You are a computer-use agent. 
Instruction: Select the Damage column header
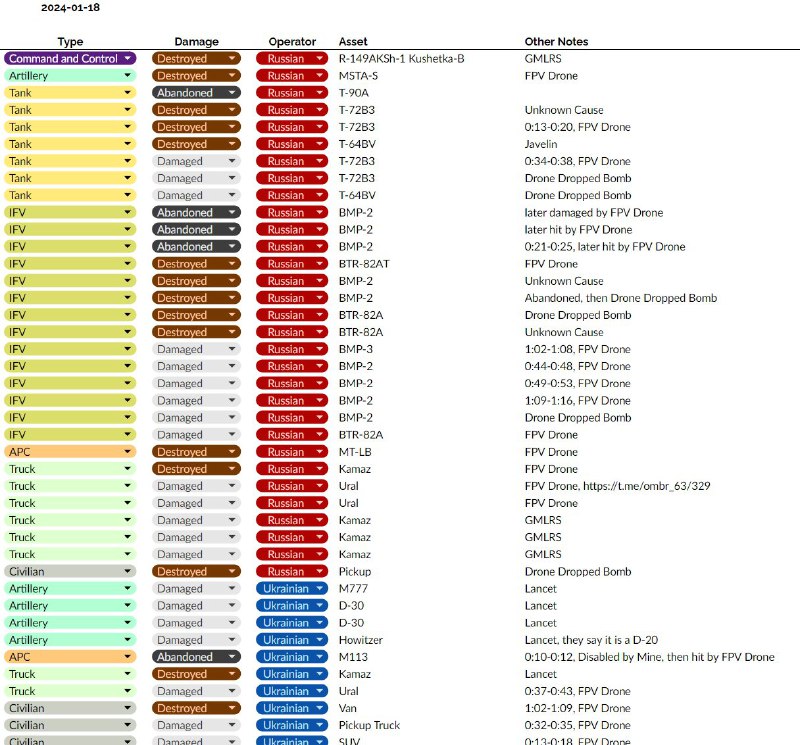[196, 42]
